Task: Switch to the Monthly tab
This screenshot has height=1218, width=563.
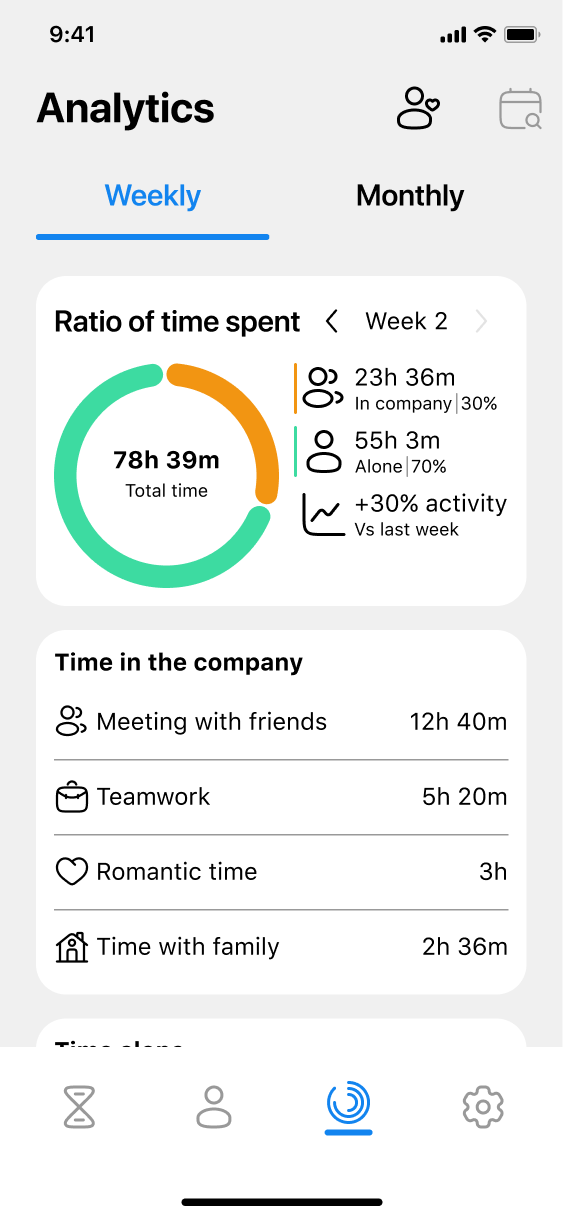Action: tap(410, 196)
